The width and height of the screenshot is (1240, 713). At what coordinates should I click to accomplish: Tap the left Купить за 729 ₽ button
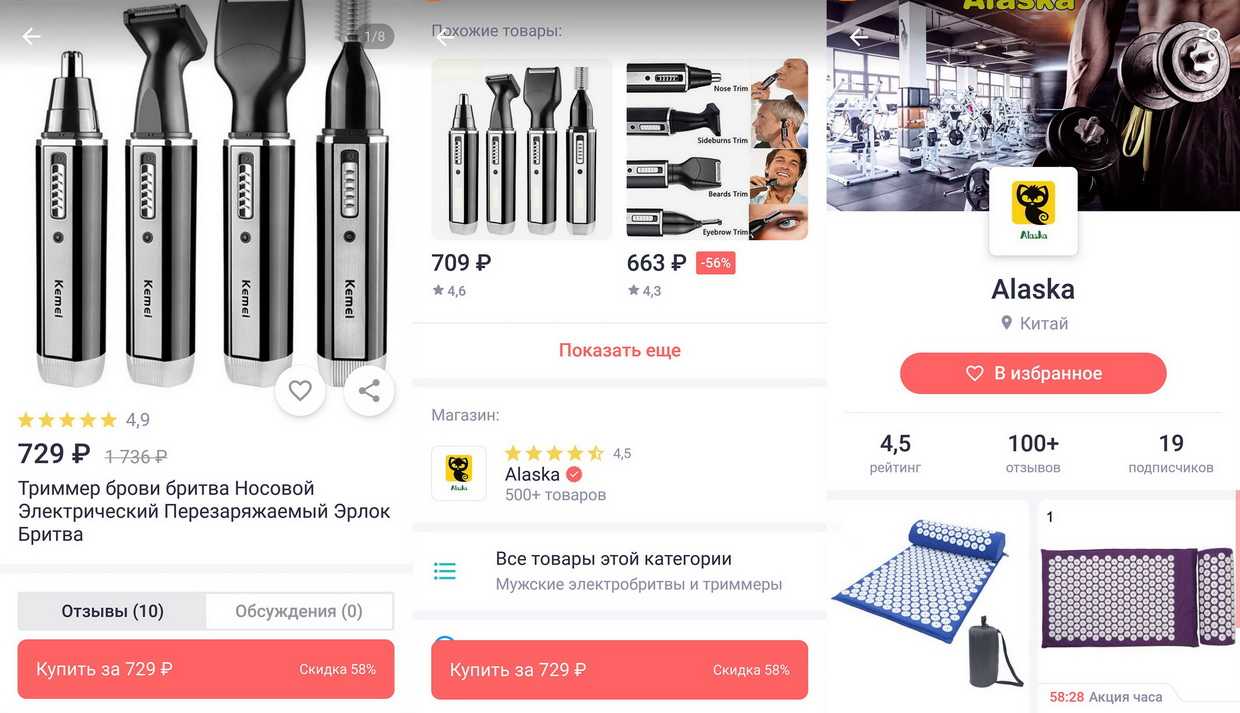(x=206, y=669)
